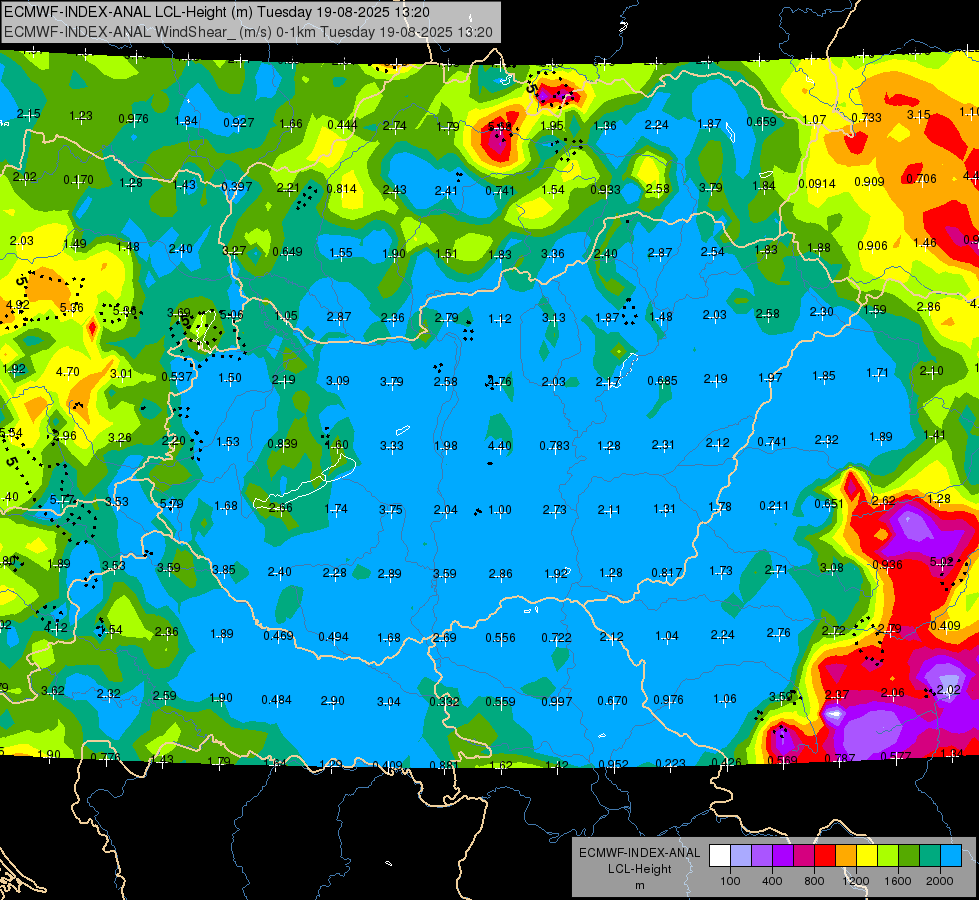
Task: Select the magenta legend swatch above 800
Action: click(804, 856)
